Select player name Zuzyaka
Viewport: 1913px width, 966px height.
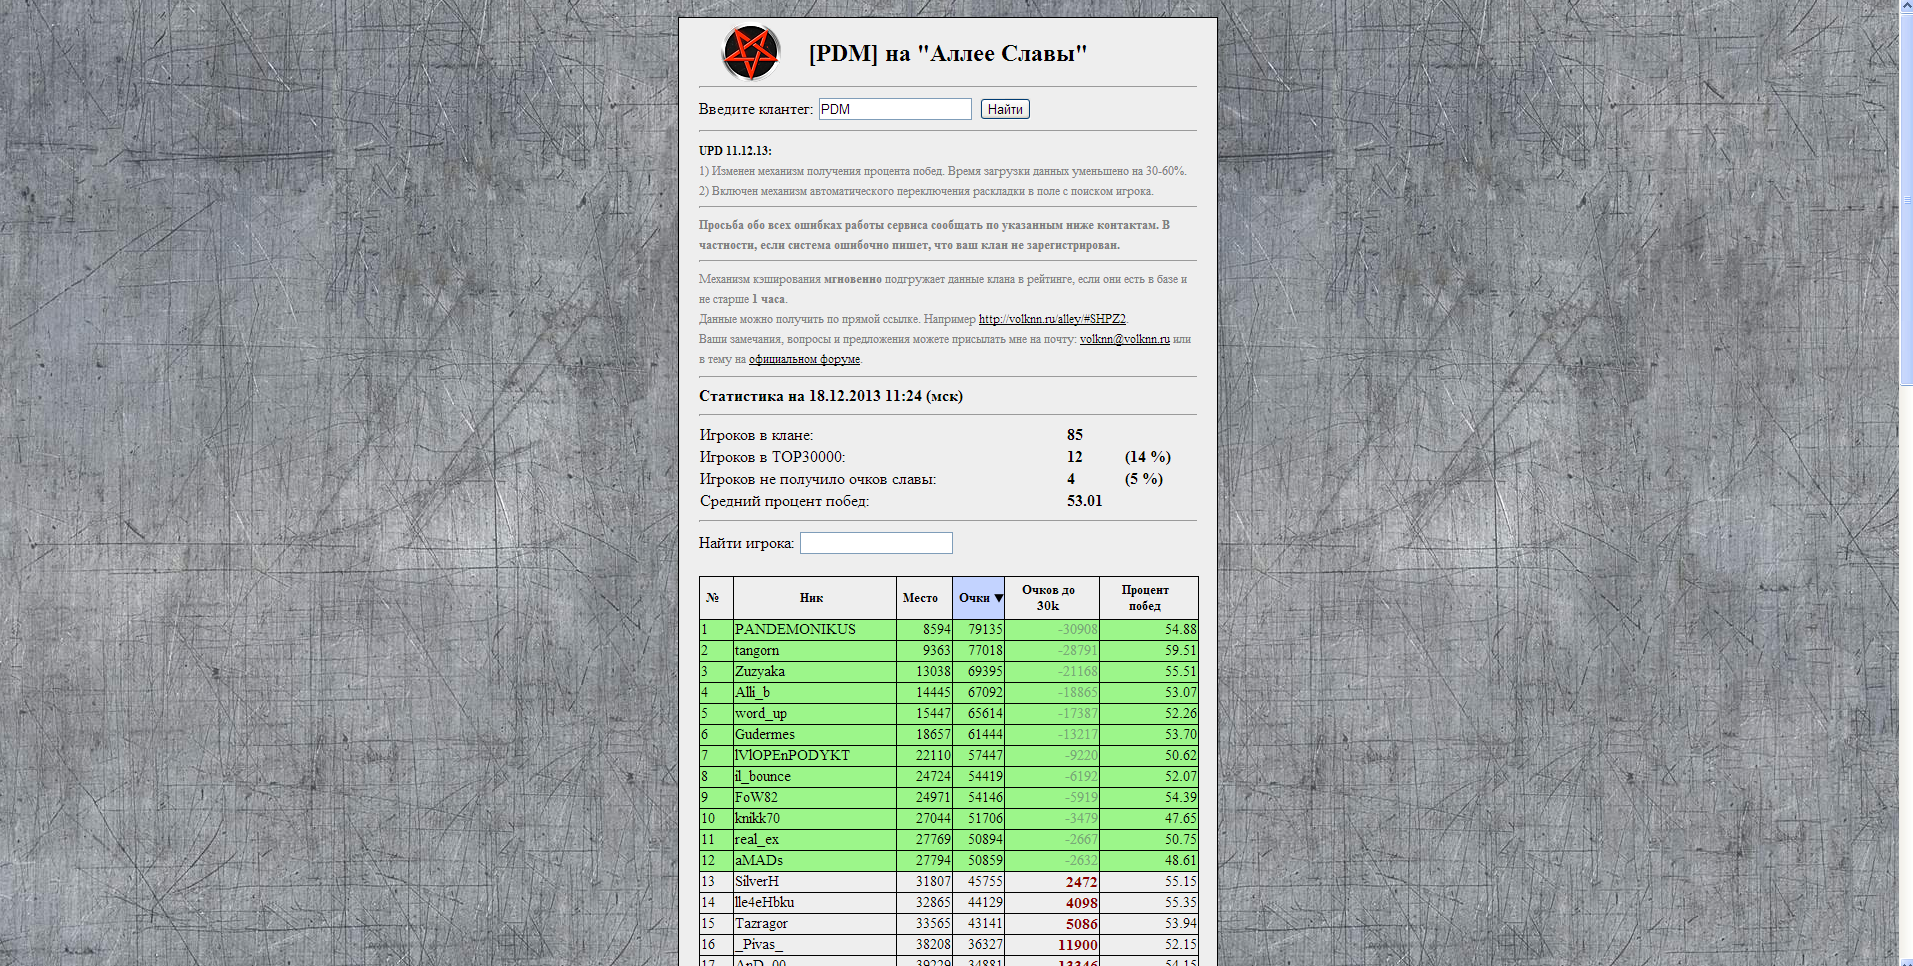coord(760,672)
